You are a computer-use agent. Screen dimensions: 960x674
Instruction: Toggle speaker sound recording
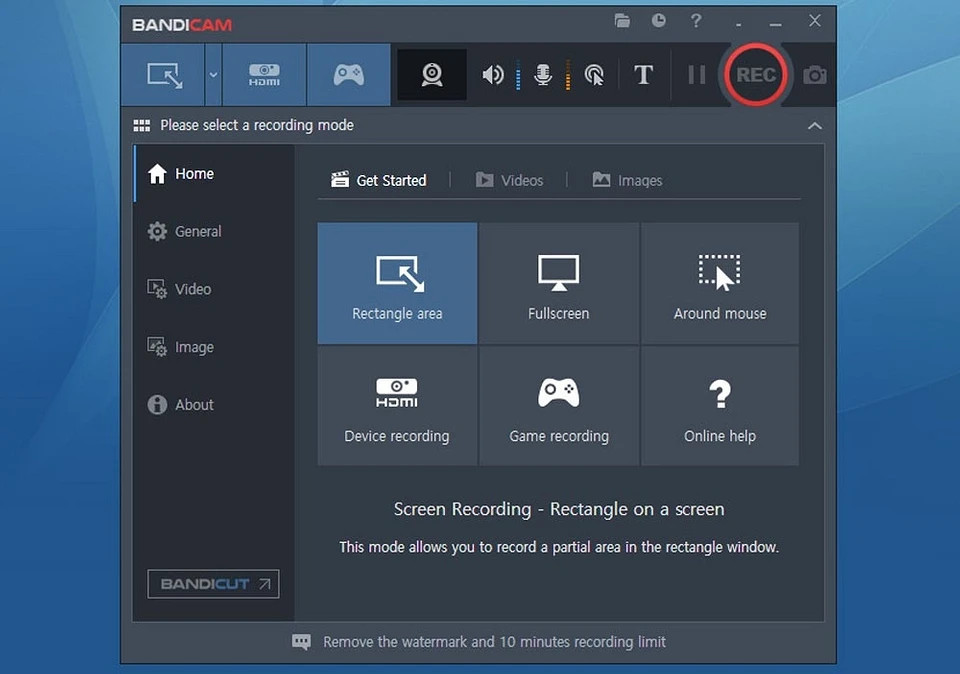click(493, 75)
